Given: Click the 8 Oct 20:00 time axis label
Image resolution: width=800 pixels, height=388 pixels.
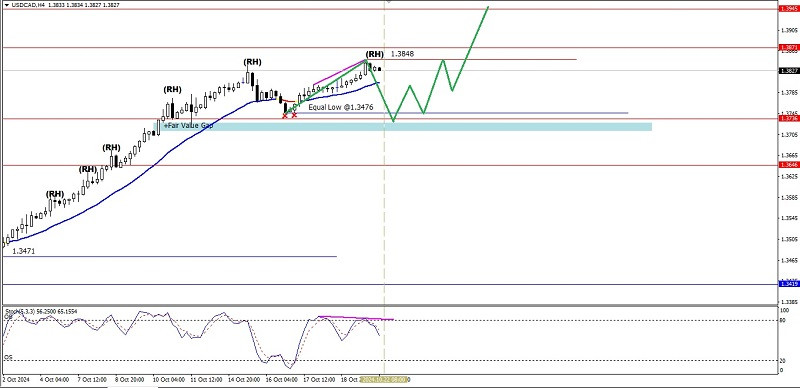Looking at the screenshot, I should point(130,380).
